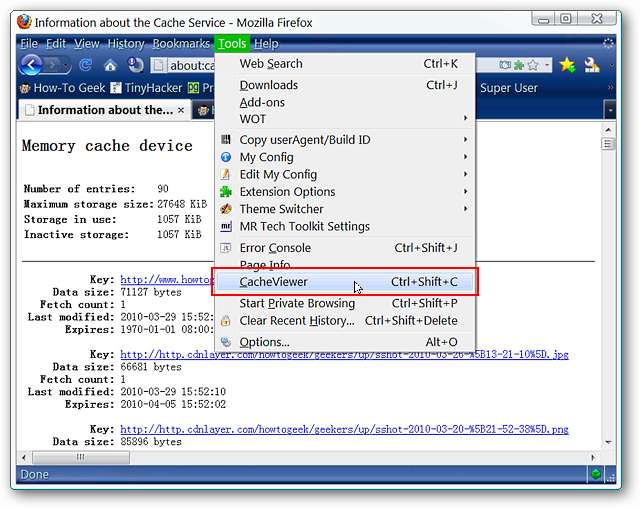640x508 pixels.
Task: Open the tab list dropdown arrow
Action: pos(610,110)
